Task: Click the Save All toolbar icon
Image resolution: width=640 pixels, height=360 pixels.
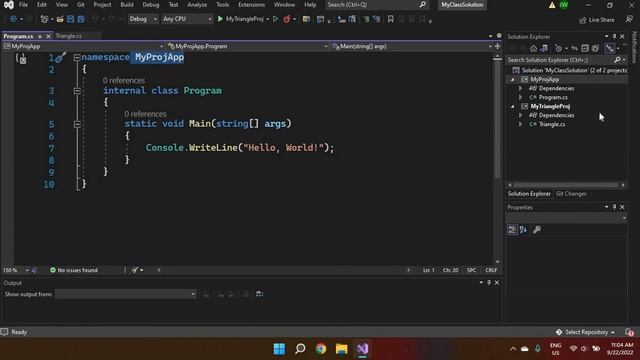Action: [81, 19]
